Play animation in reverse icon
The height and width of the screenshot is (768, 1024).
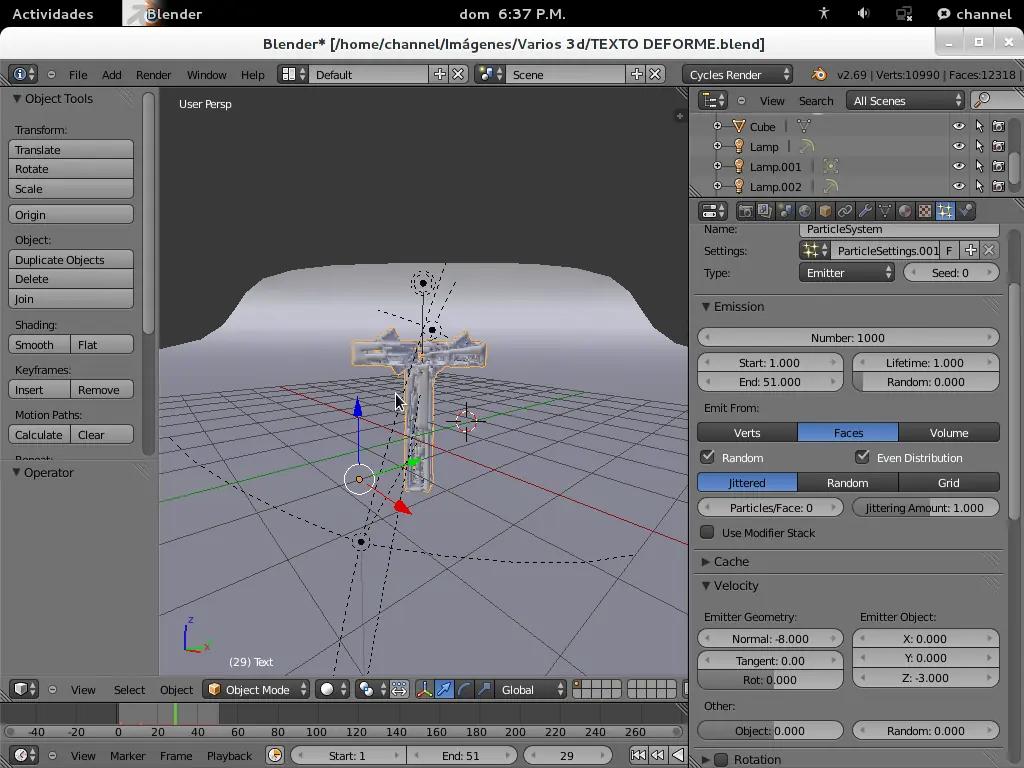678,756
